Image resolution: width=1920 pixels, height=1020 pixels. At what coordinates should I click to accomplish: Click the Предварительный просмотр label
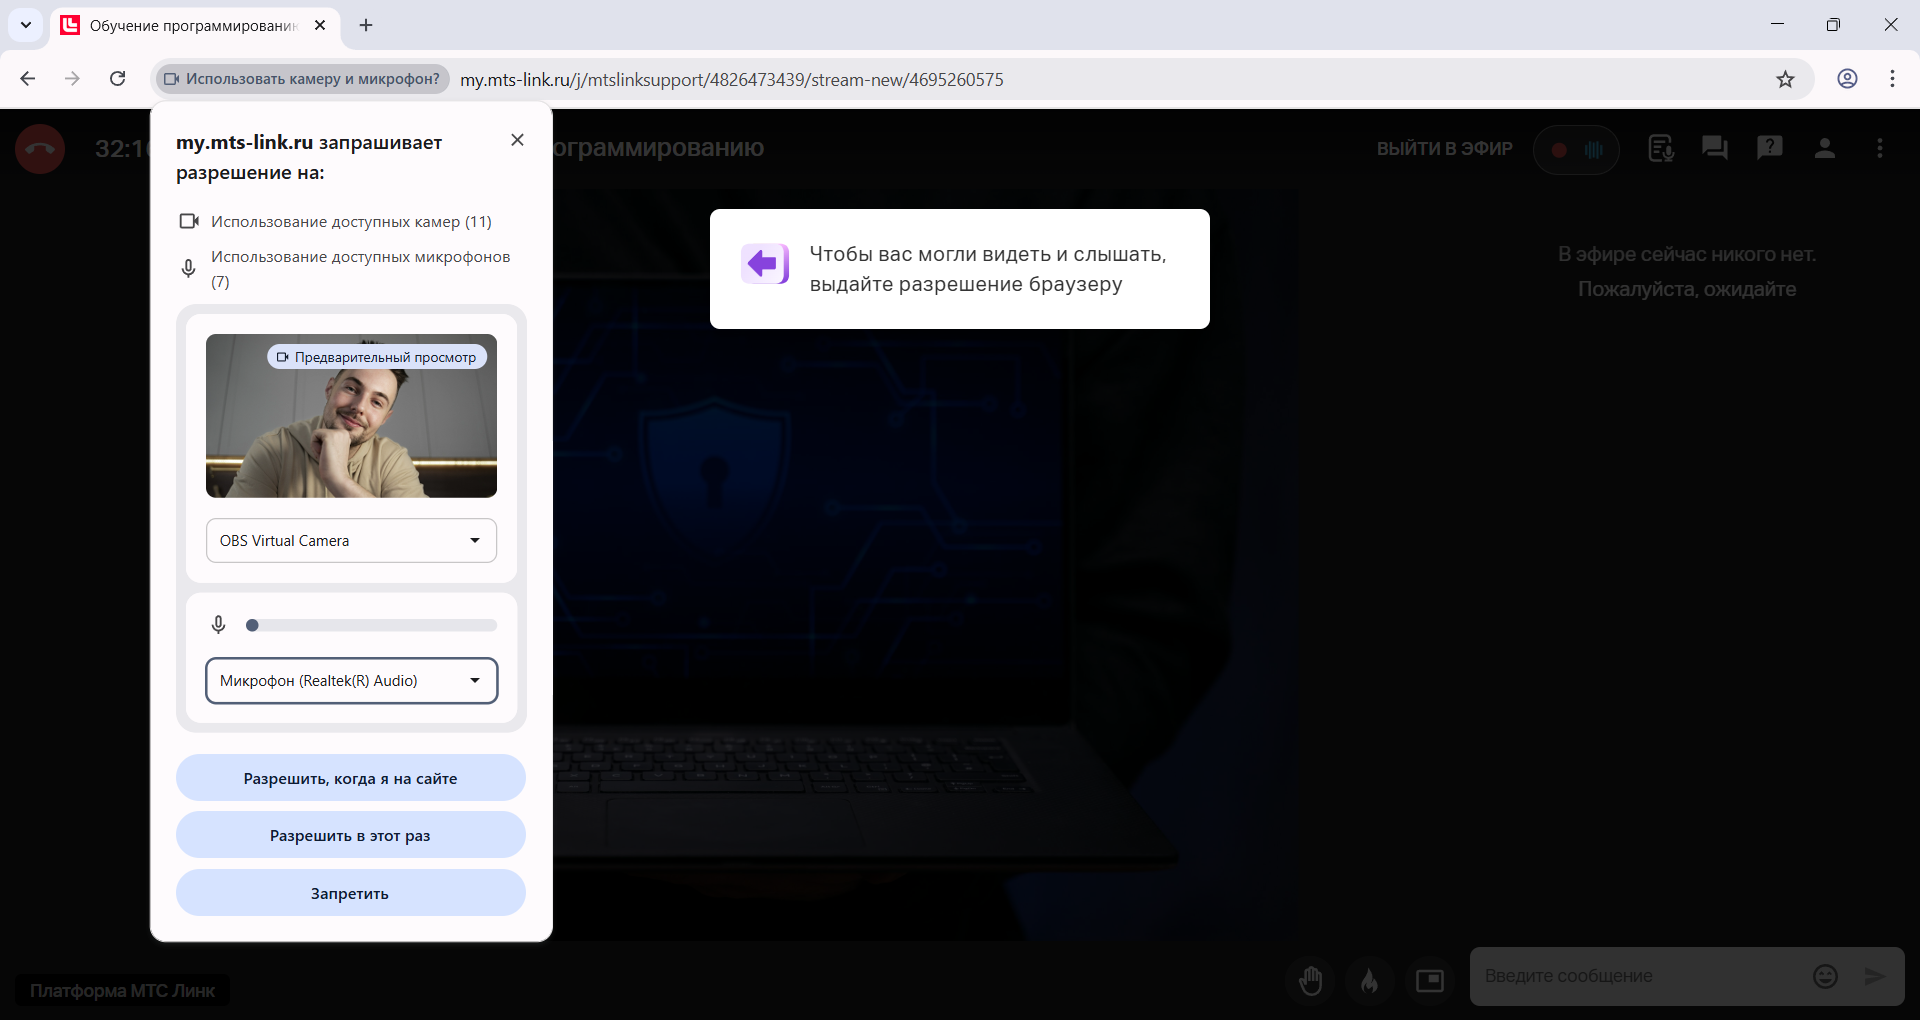click(377, 357)
